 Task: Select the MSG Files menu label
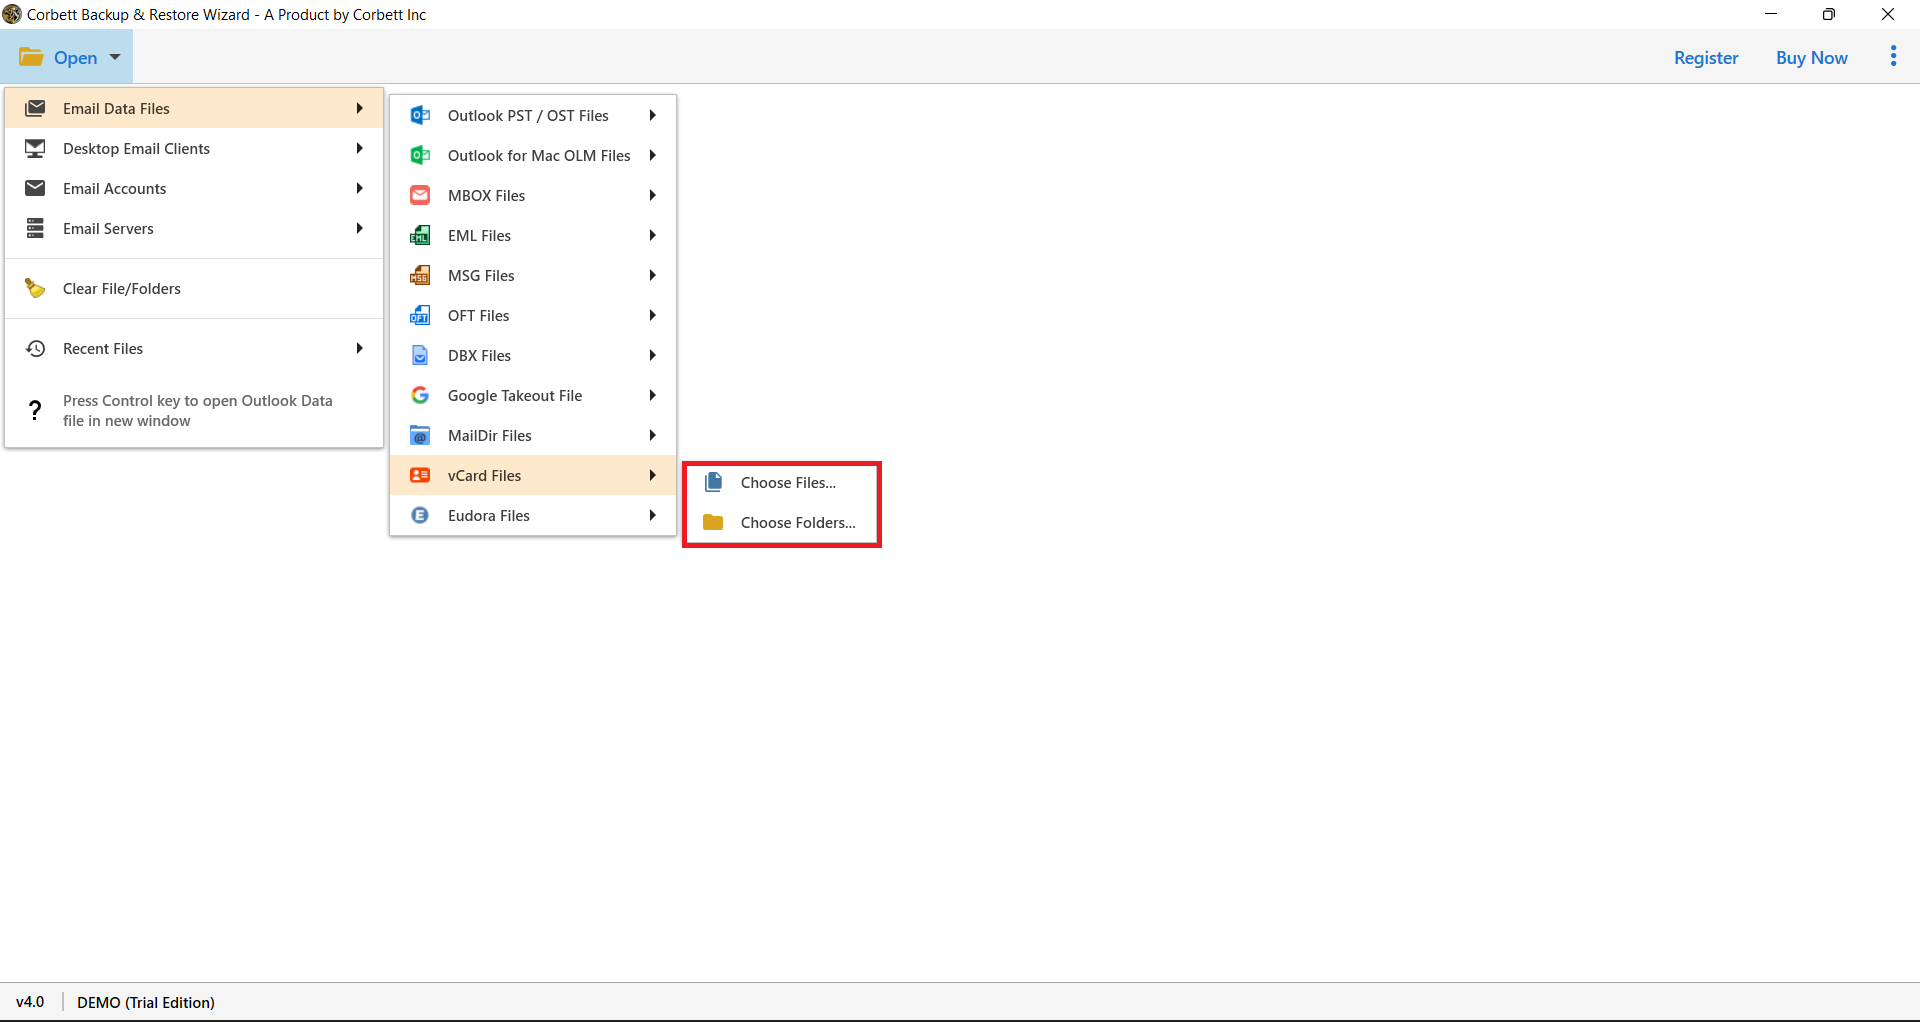(x=481, y=275)
